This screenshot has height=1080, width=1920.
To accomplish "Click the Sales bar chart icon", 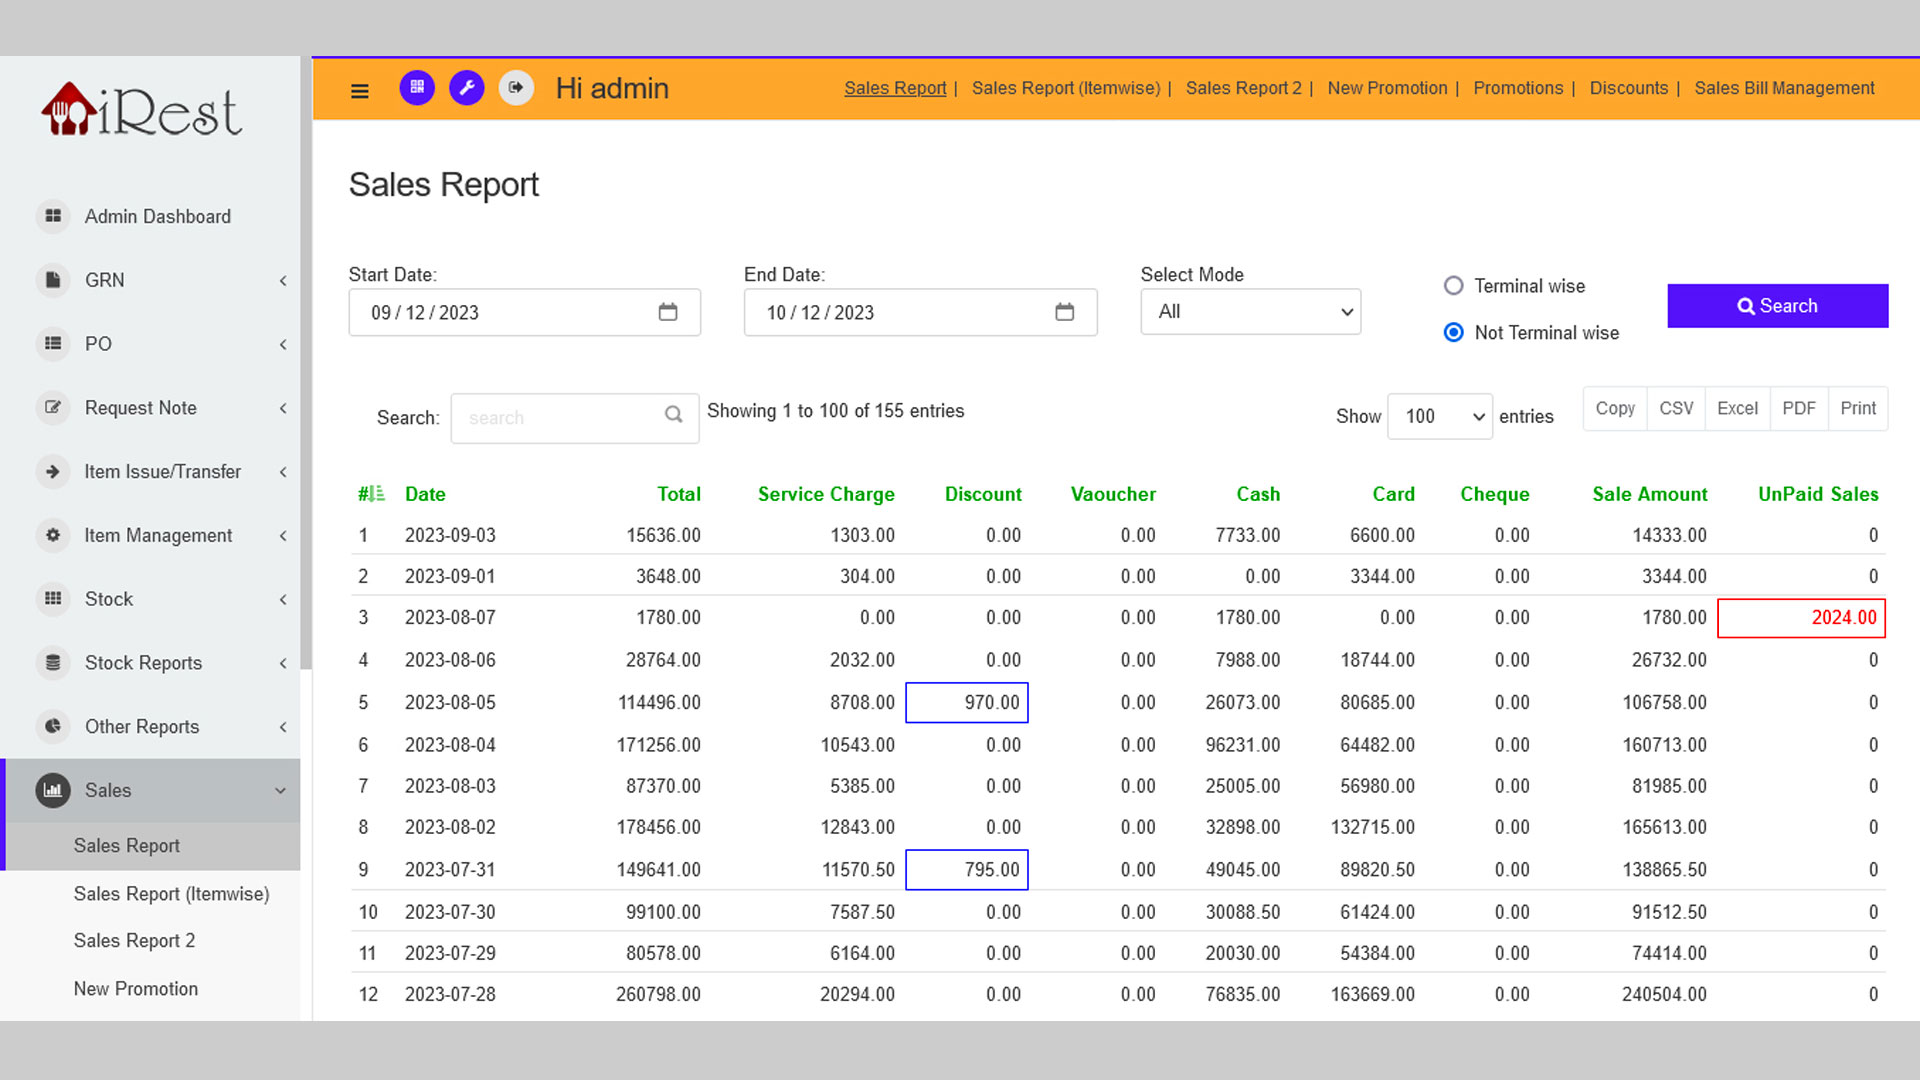I will click(53, 790).
